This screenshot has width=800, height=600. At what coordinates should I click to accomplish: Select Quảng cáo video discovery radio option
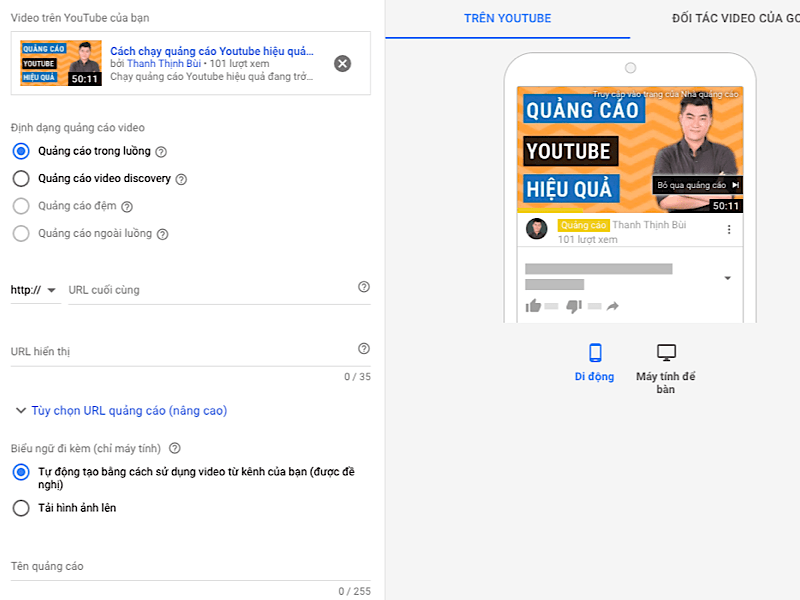click(21, 179)
